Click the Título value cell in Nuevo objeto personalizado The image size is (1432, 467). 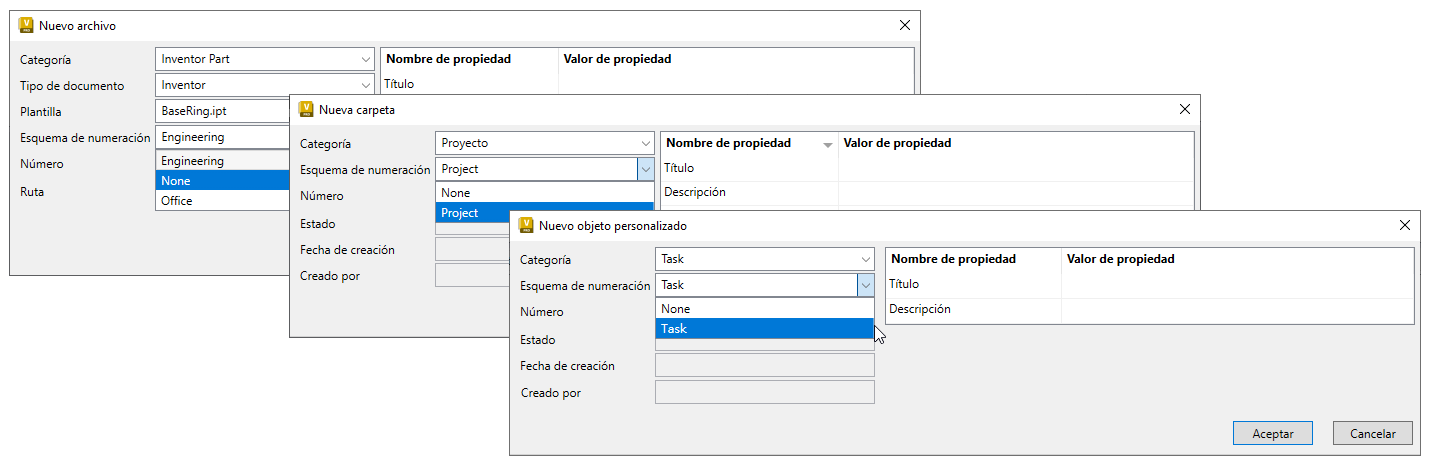coord(1236,285)
